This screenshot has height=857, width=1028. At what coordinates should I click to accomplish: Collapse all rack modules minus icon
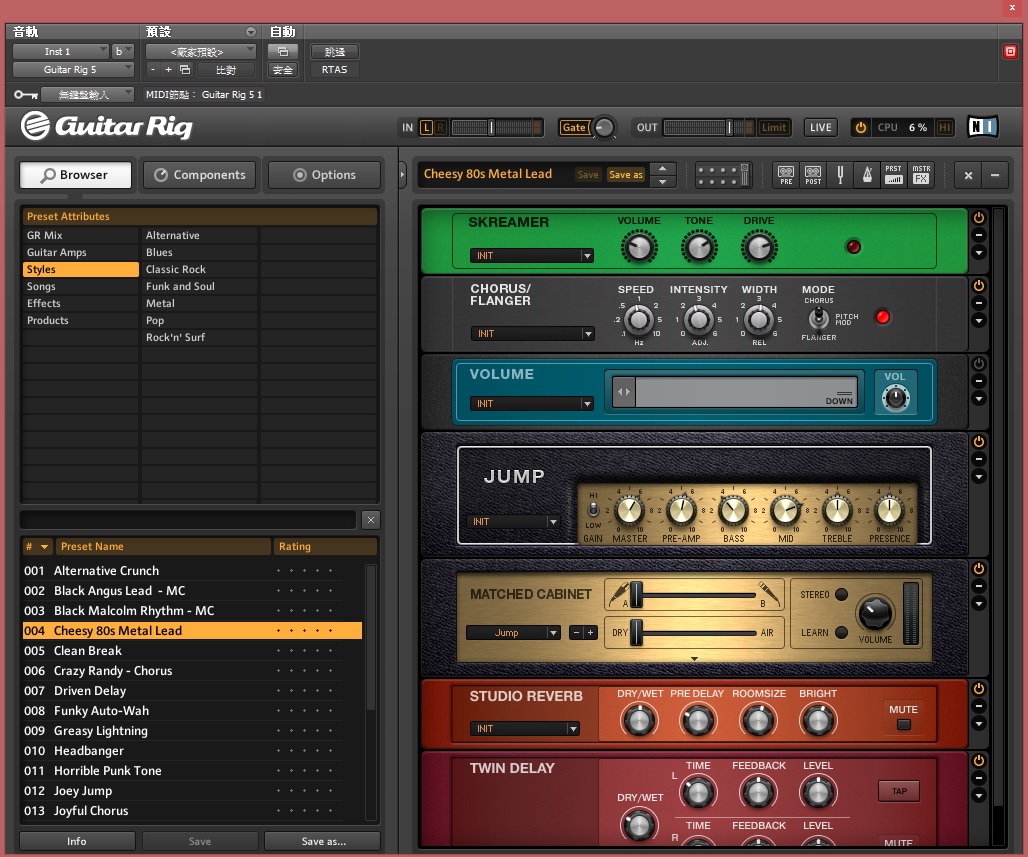[x=995, y=175]
